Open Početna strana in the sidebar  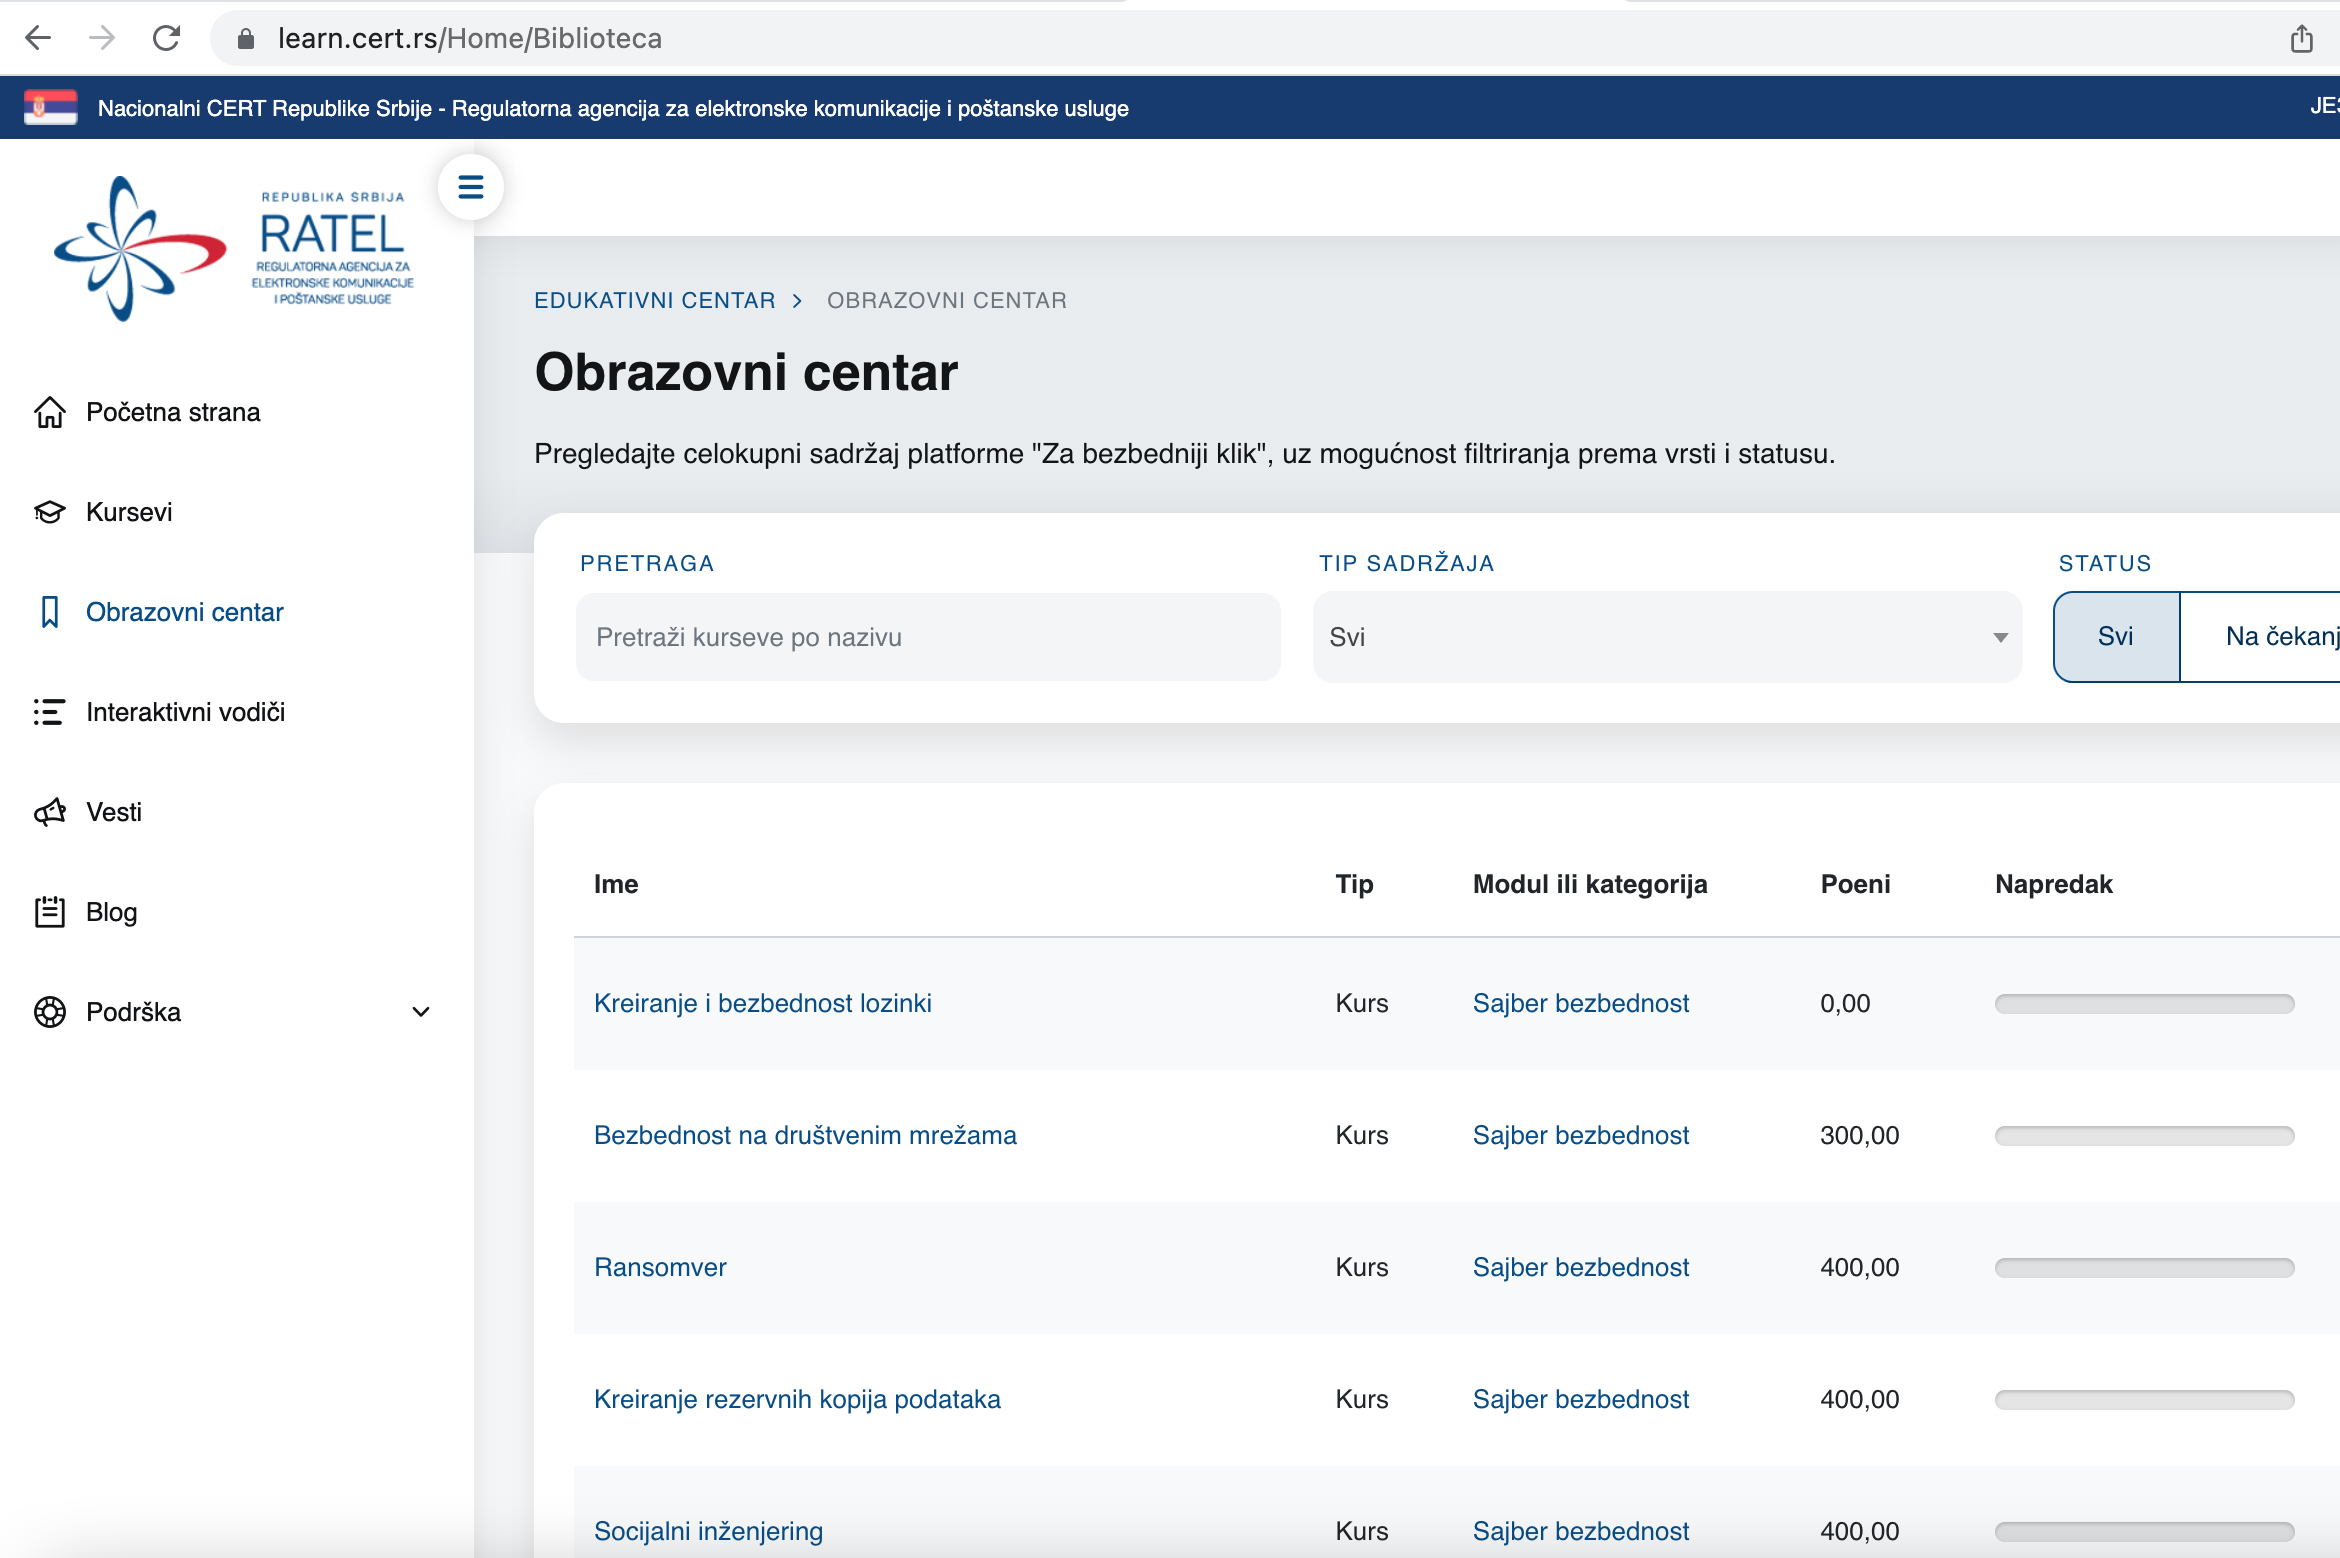[x=173, y=412]
